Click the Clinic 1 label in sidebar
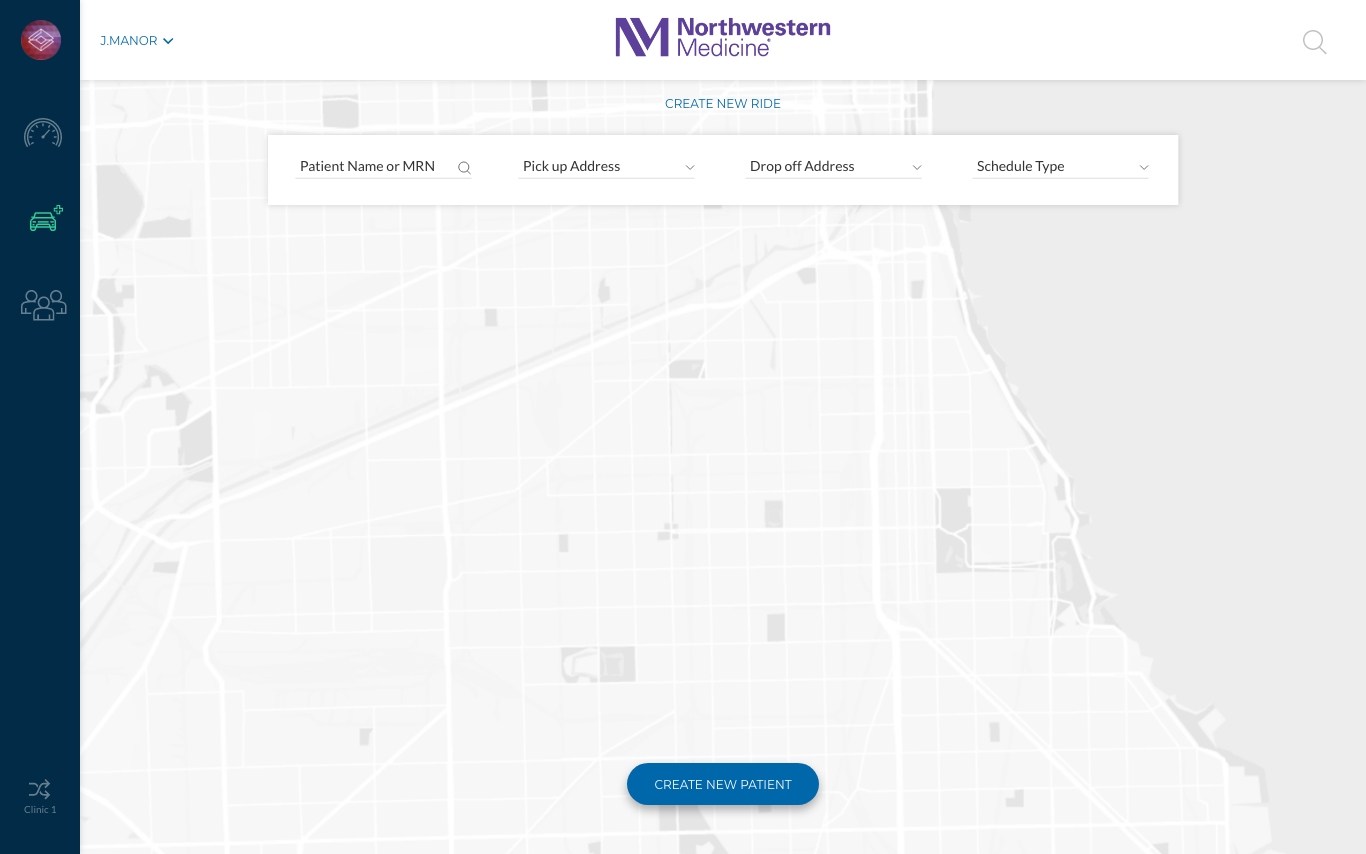1366x854 pixels. pyautogui.click(x=40, y=810)
